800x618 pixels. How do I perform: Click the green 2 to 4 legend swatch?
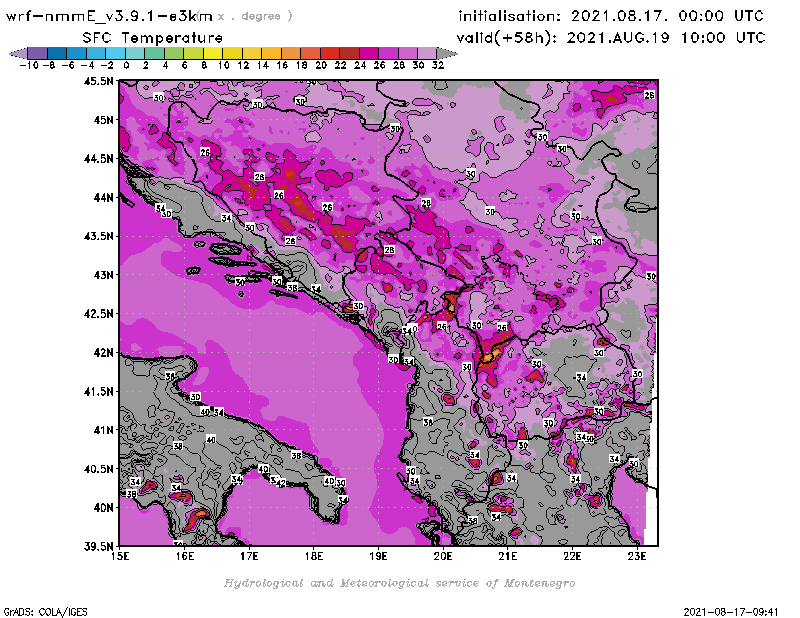155,53
